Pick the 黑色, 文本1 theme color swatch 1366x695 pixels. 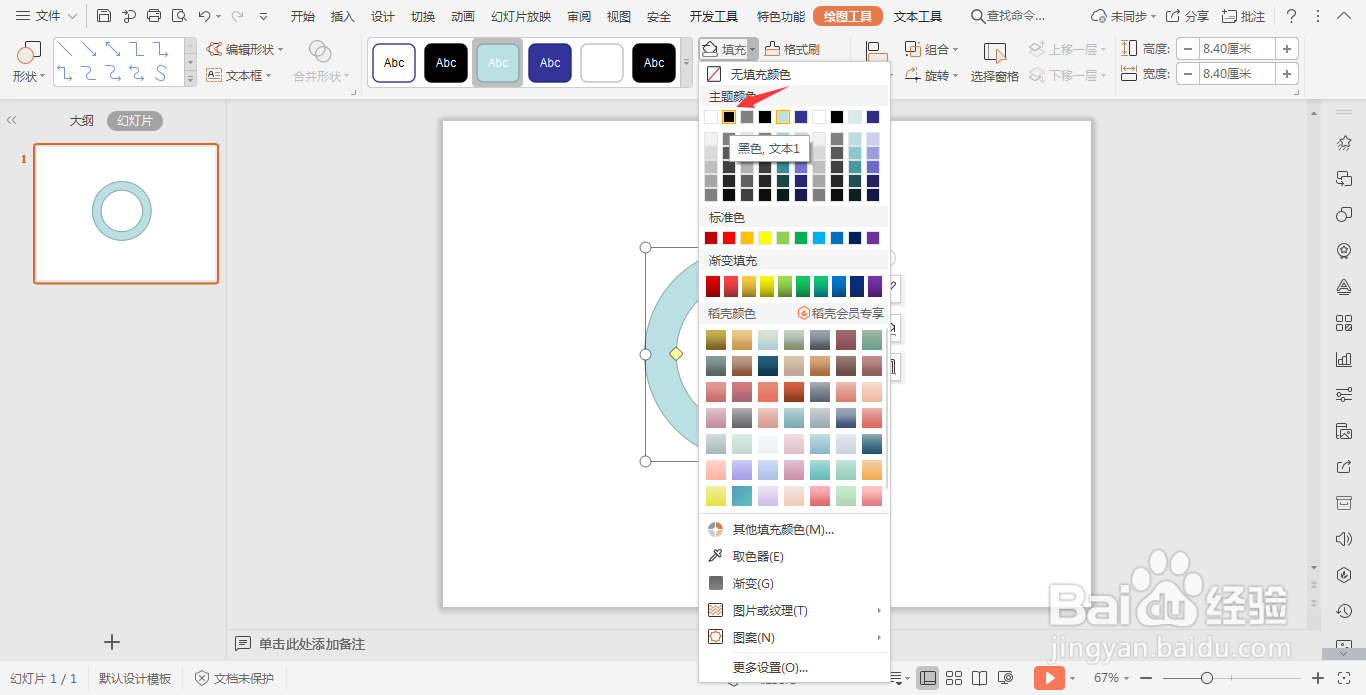coord(729,117)
